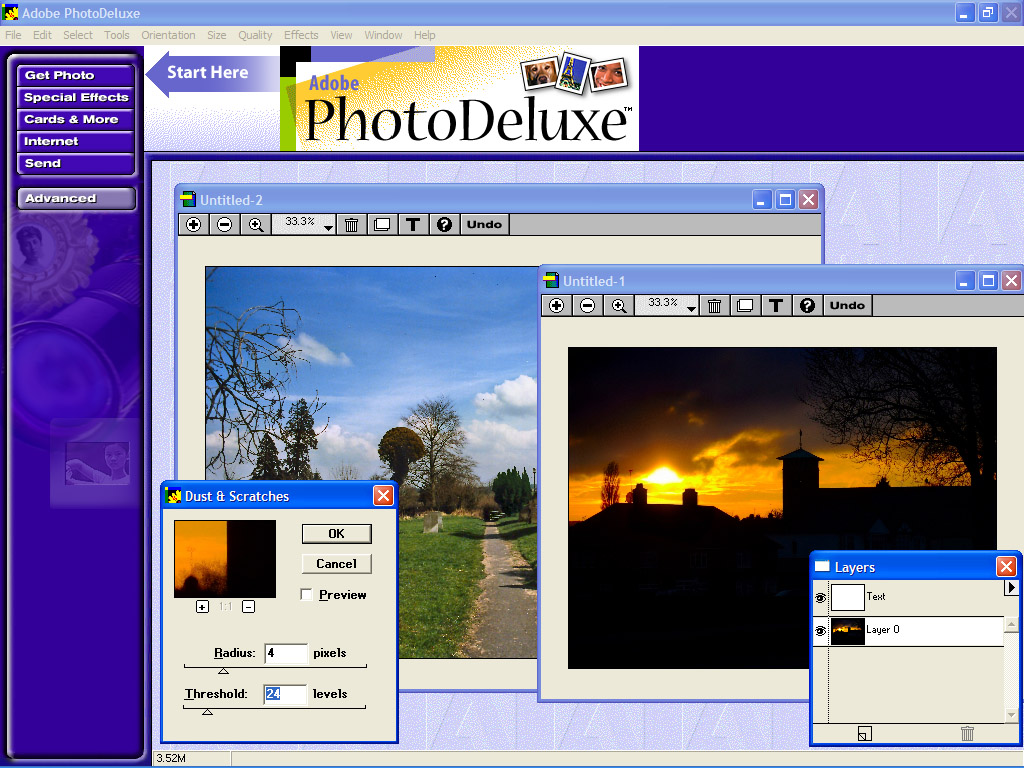Zoom out the Dust & Scratches preview
The width and height of the screenshot is (1024, 768).
point(248,607)
